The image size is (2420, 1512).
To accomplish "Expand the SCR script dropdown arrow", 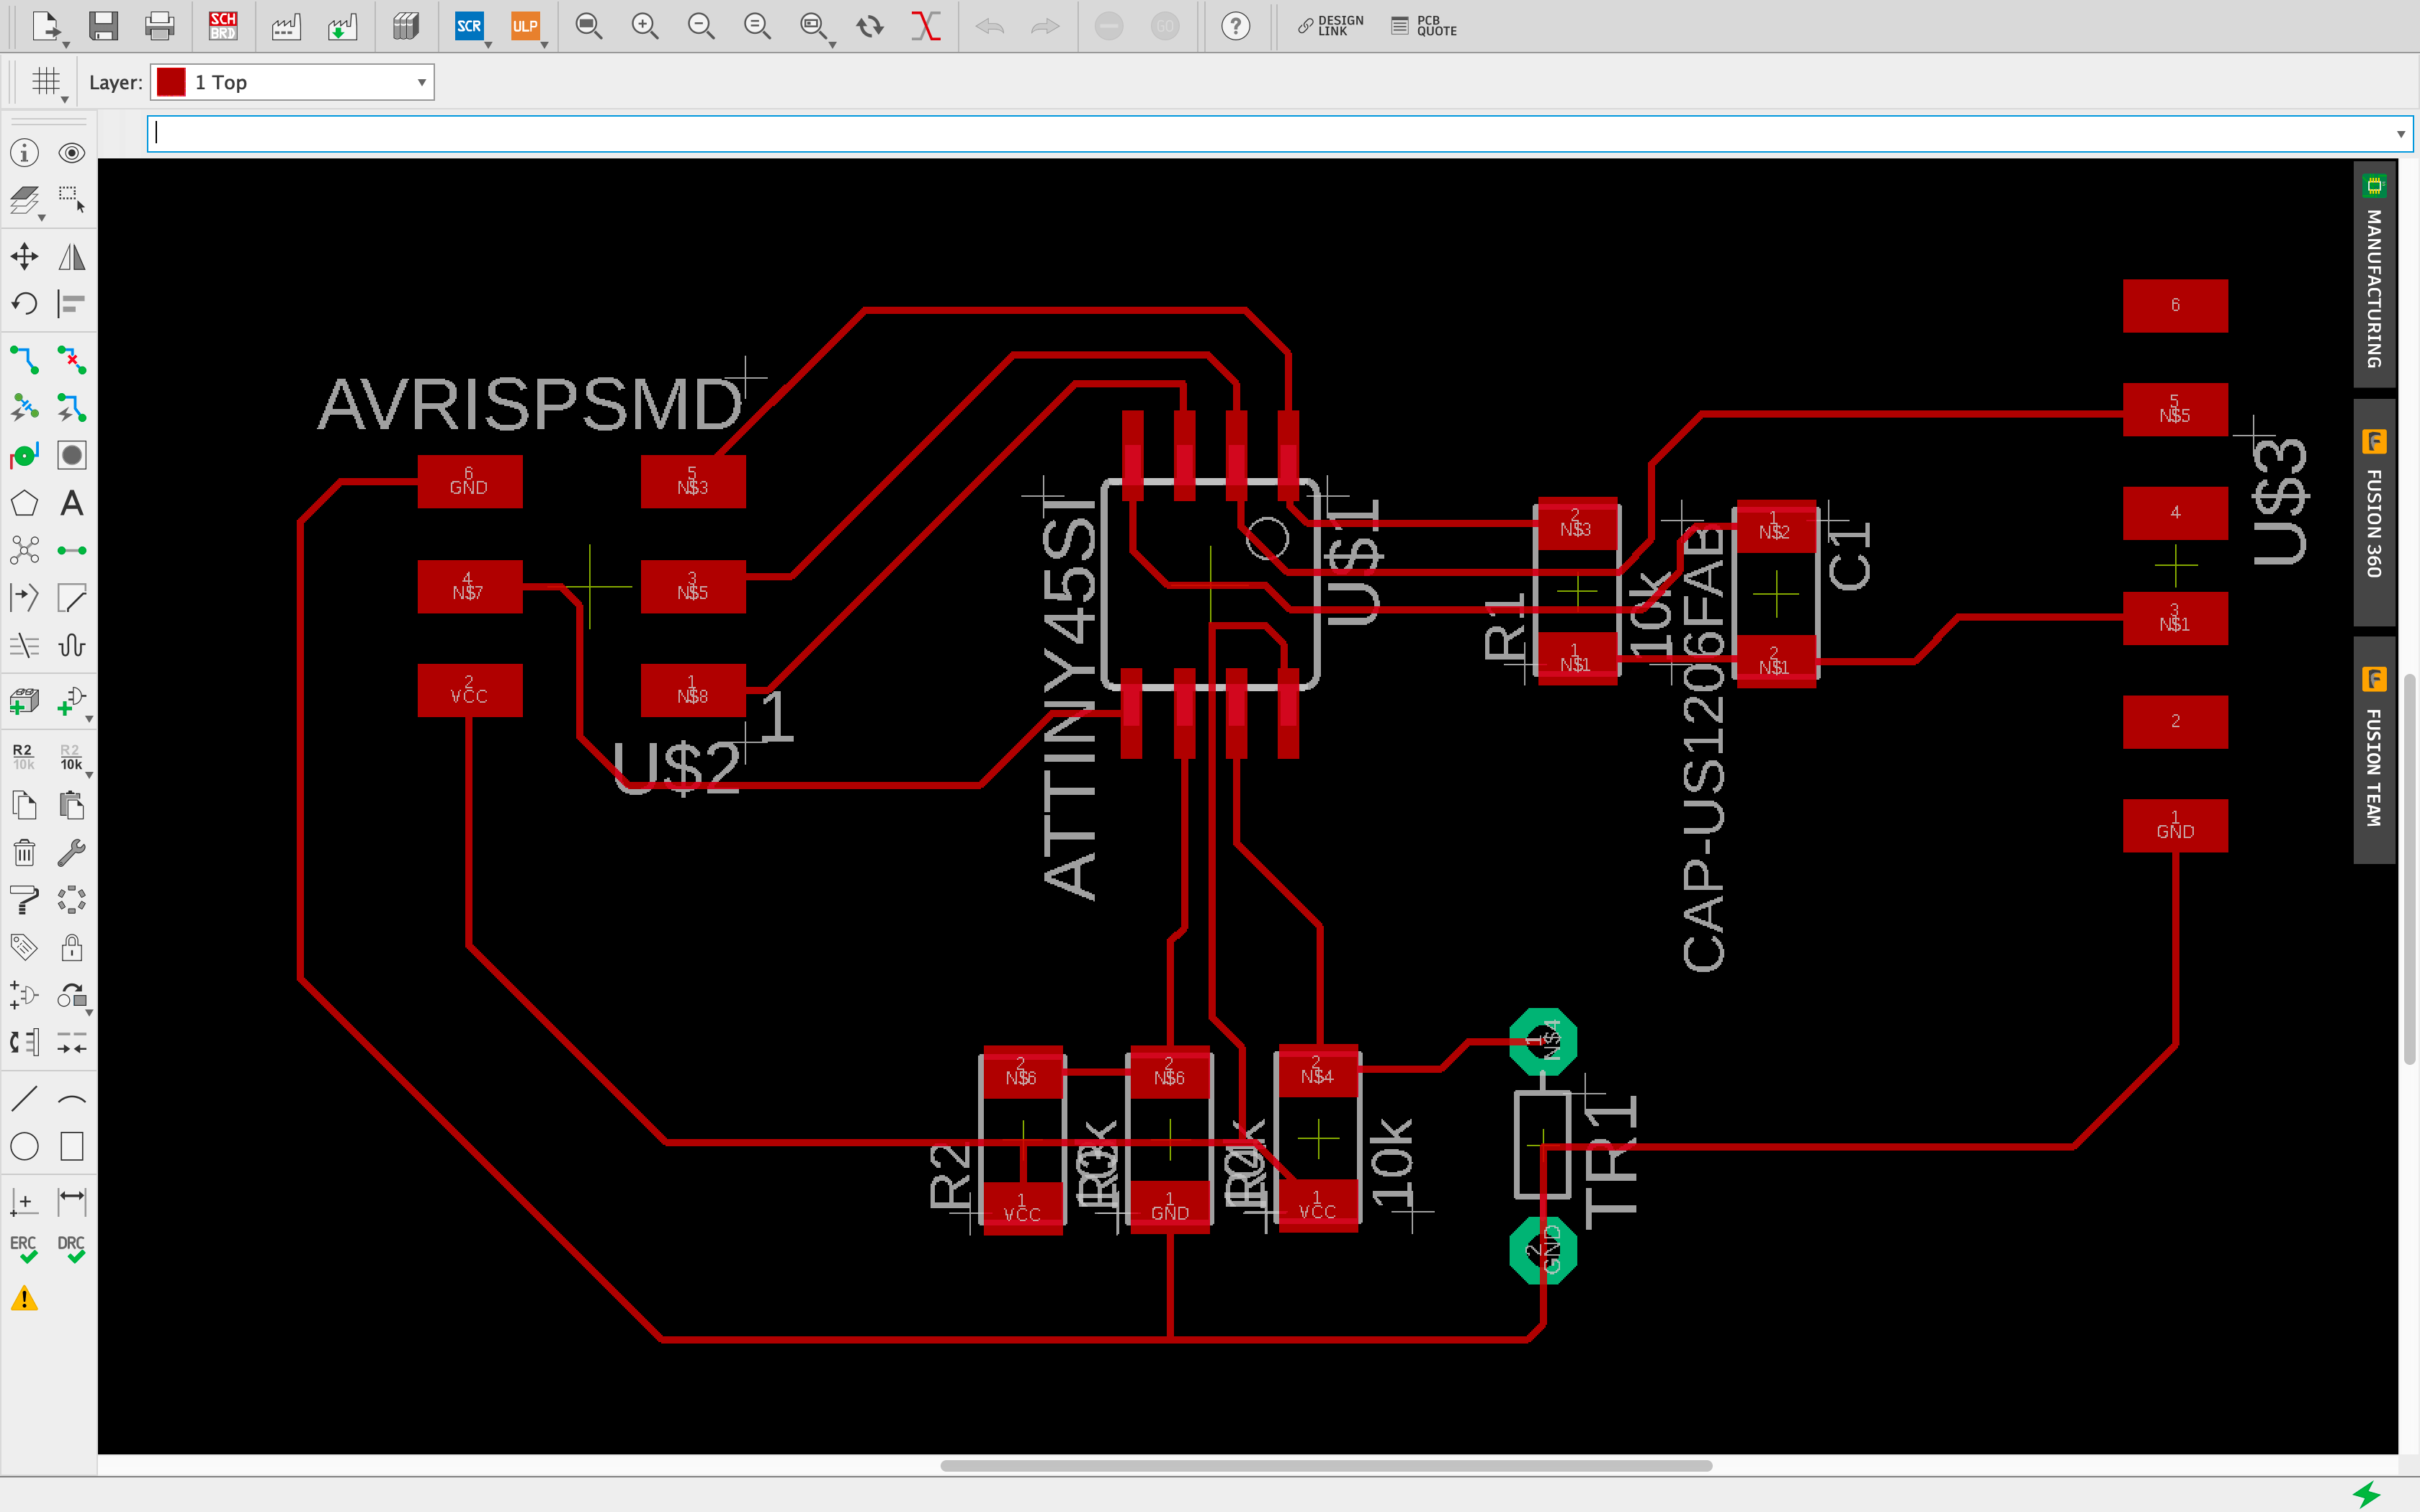I will [x=488, y=45].
